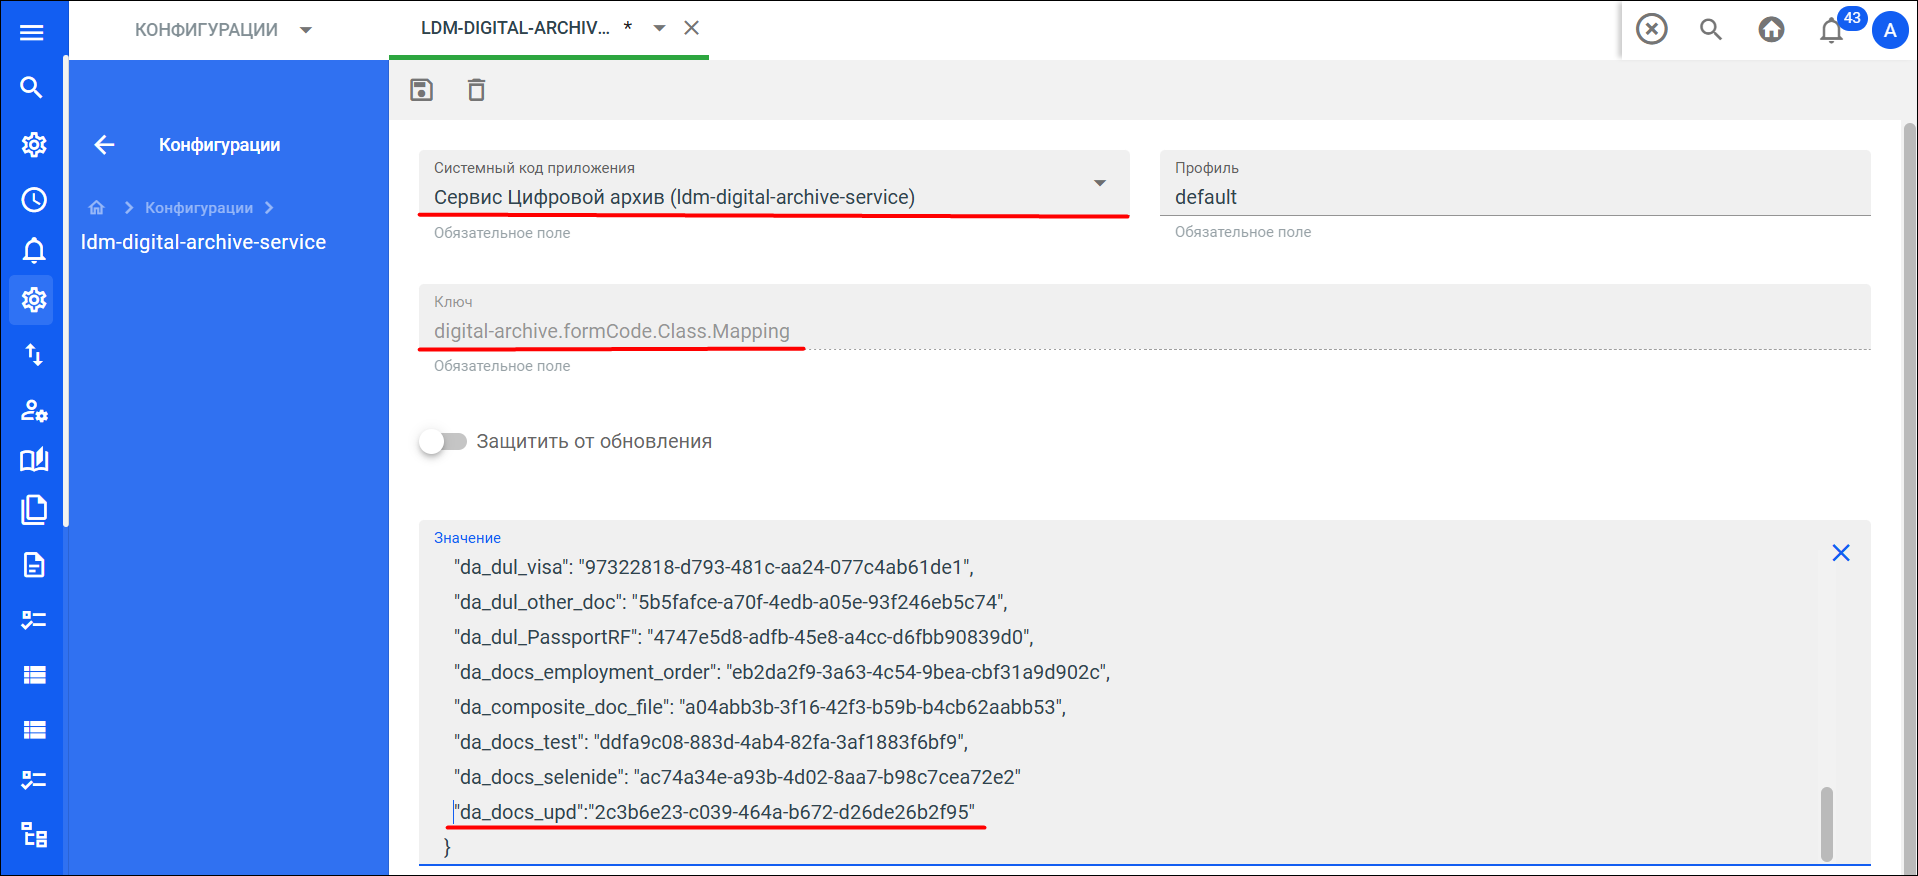Click the Профиль field with default
Screen dimensions: 1918x876
click(1515, 183)
